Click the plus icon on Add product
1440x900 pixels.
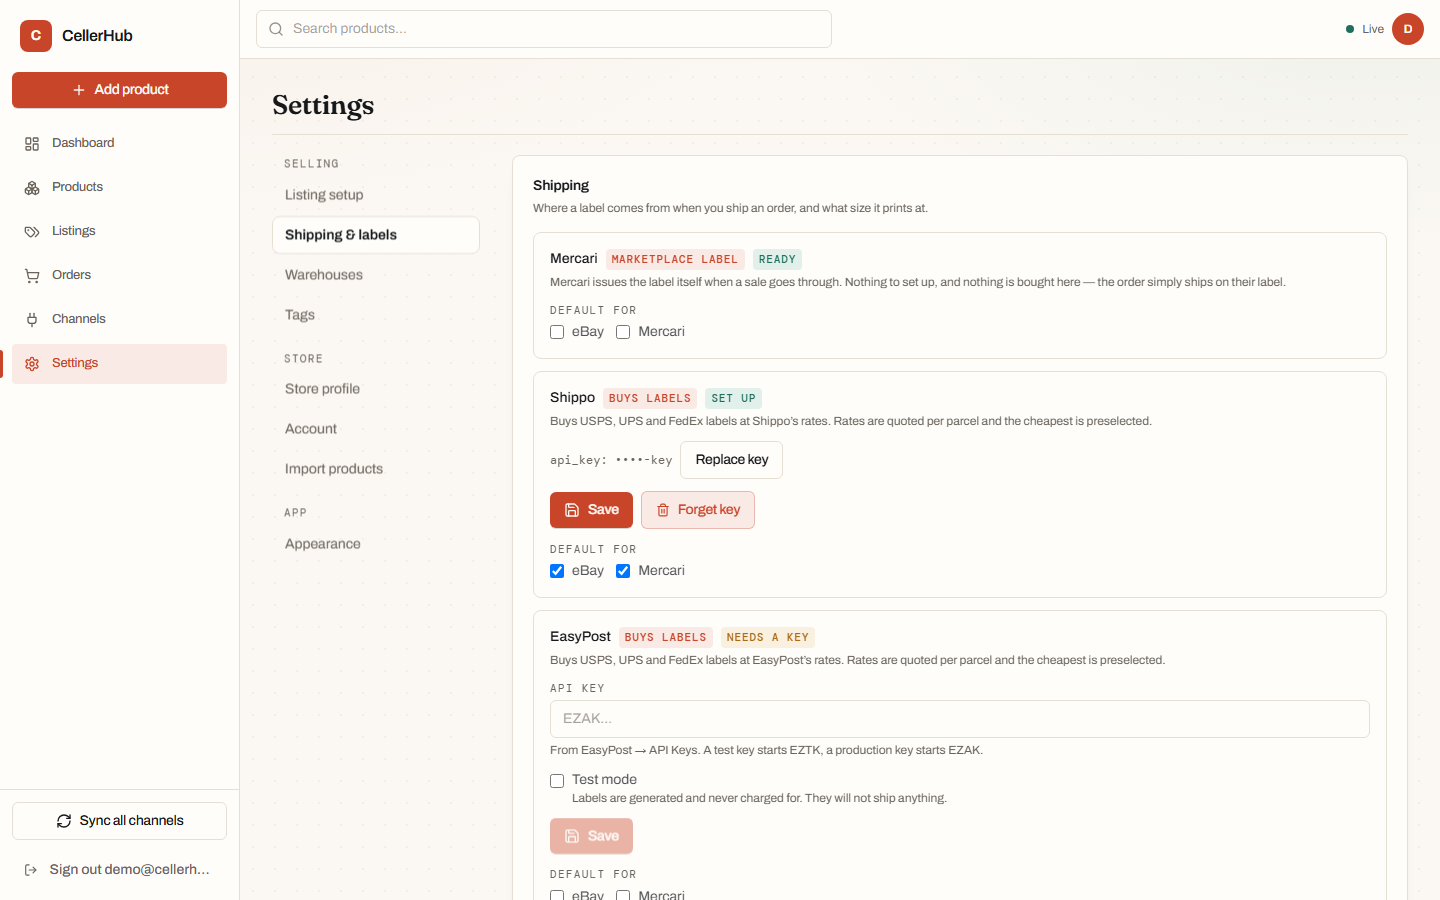pos(79,90)
